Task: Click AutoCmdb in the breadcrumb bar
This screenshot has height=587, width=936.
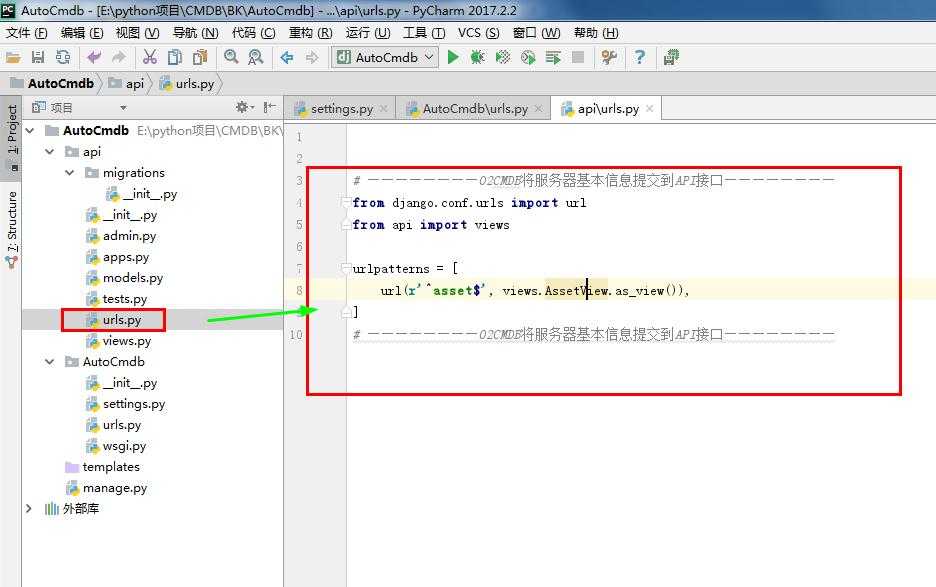Action: (53, 84)
